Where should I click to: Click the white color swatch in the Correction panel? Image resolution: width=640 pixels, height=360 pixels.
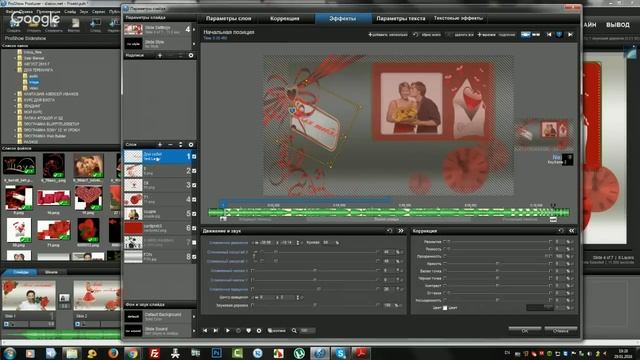click(x=445, y=308)
